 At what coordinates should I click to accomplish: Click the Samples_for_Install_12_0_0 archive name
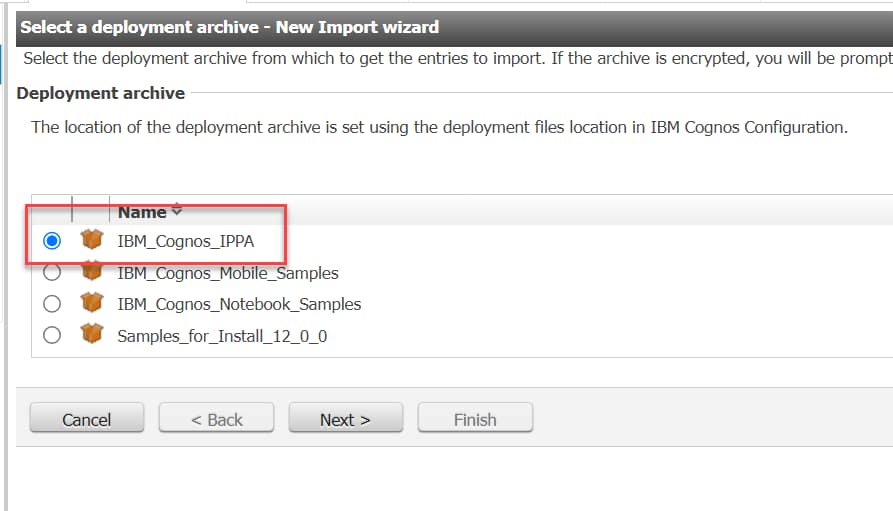tap(222, 336)
